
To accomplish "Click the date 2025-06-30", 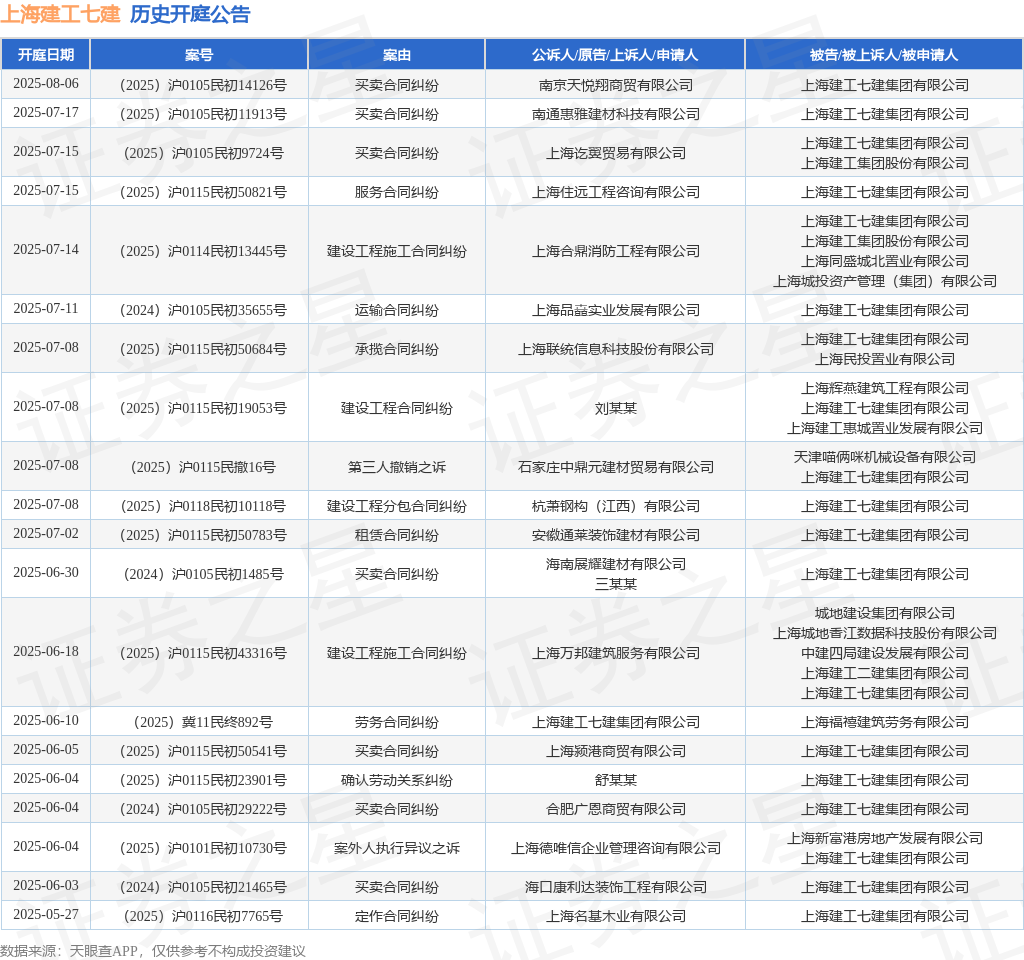I will (46, 573).
